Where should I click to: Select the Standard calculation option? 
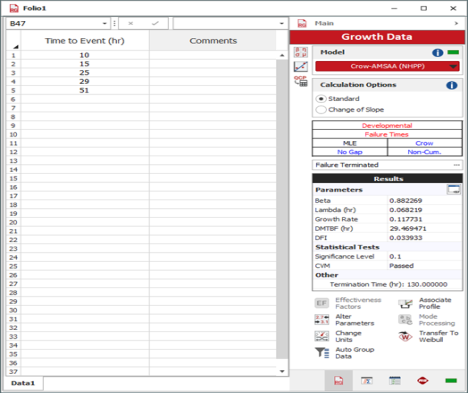tap(321, 99)
